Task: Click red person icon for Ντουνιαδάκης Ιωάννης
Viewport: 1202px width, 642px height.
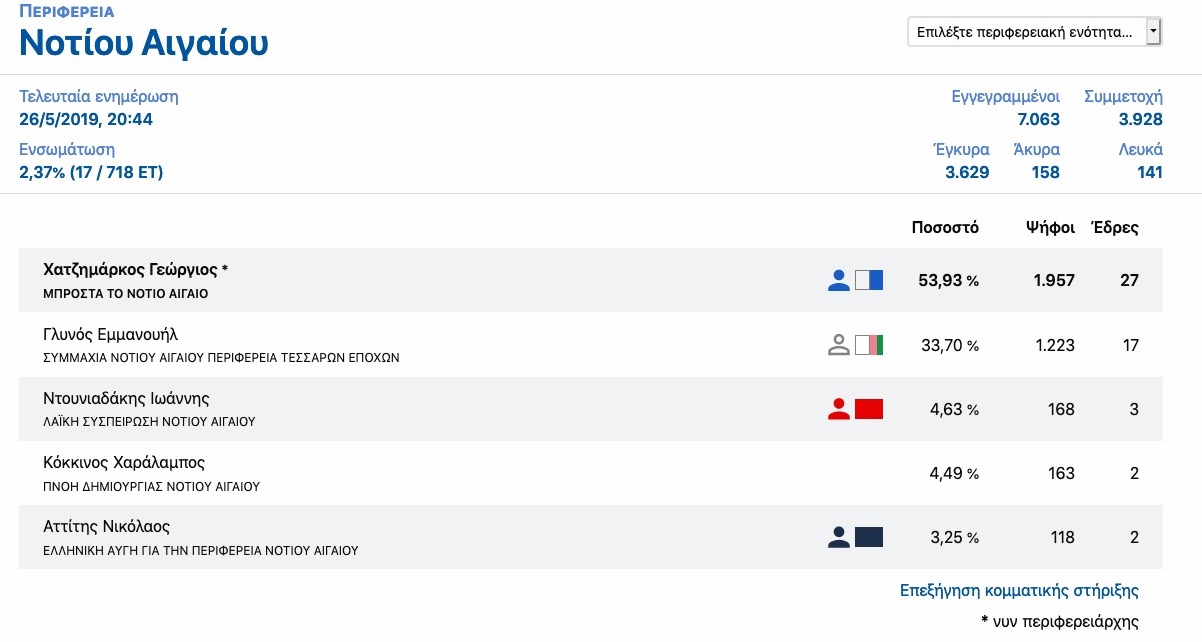Action: [839, 408]
